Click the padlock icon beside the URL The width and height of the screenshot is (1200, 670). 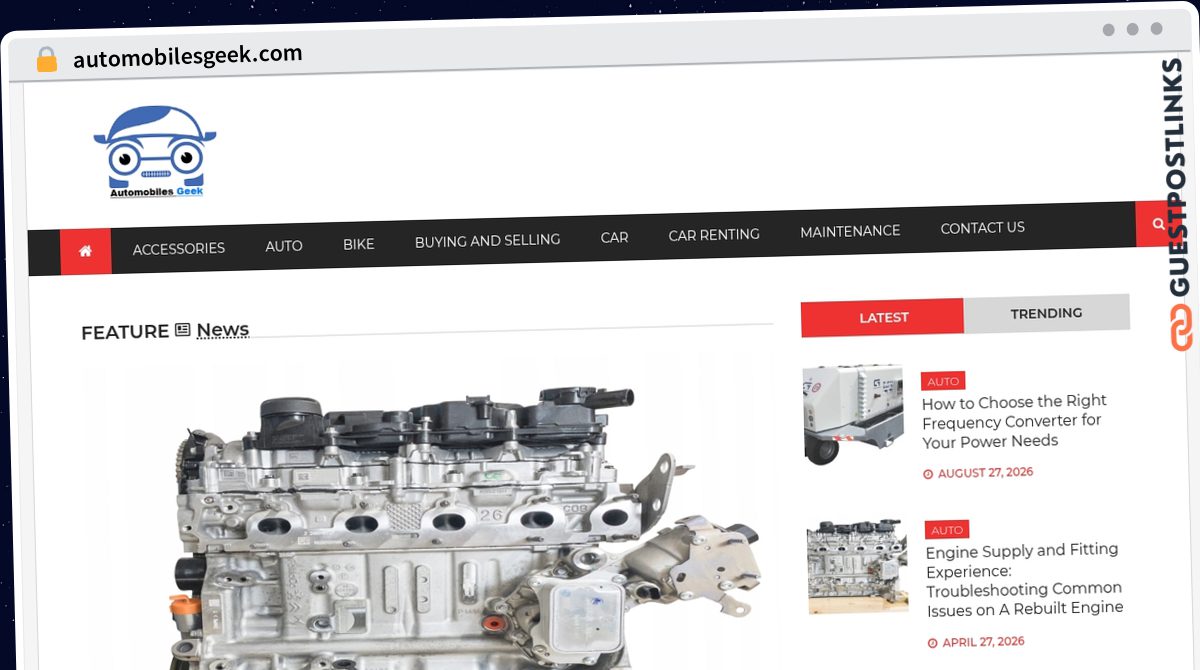(46, 60)
